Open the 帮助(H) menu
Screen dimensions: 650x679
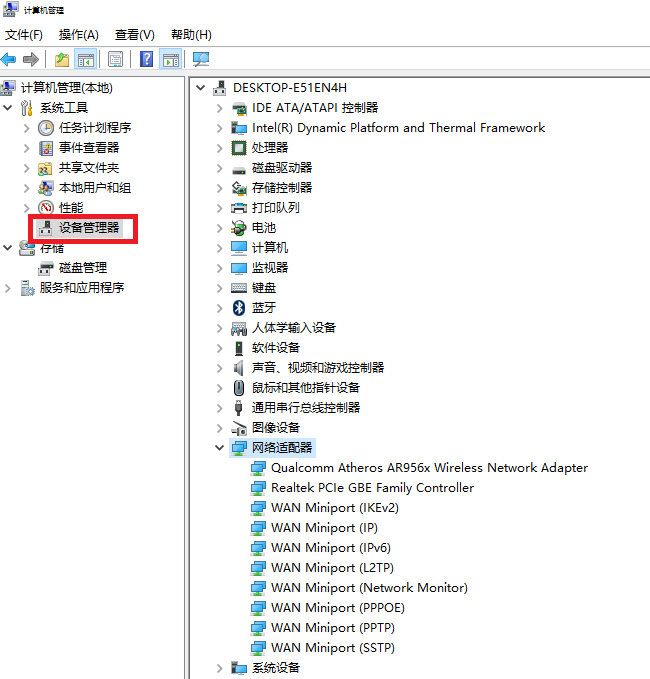click(x=191, y=35)
